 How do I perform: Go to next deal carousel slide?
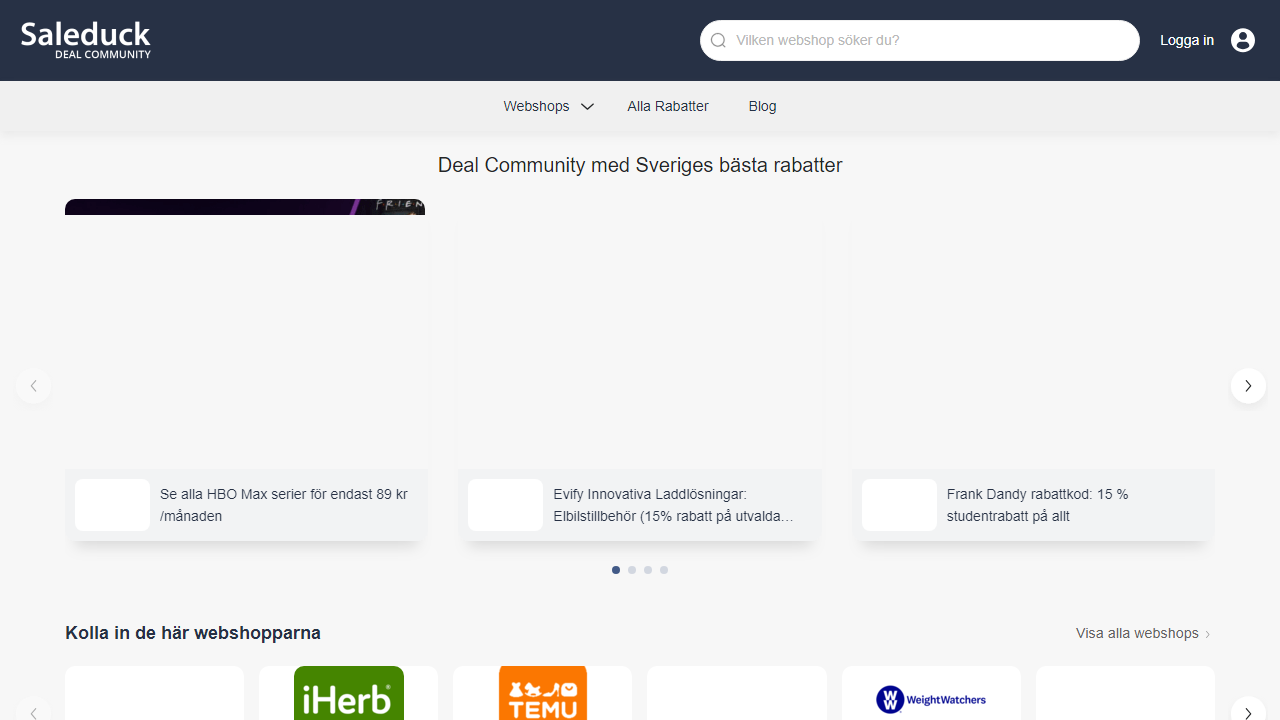pyautogui.click(x=1248, y=386)
